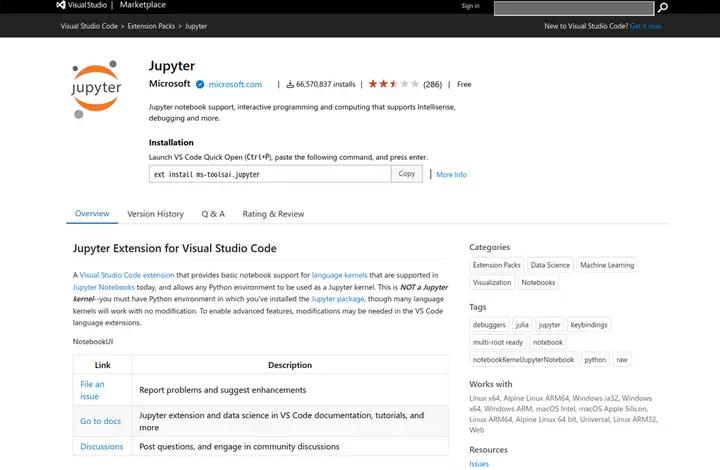
Task: Open the More Info link
Action: click(451, 174)
